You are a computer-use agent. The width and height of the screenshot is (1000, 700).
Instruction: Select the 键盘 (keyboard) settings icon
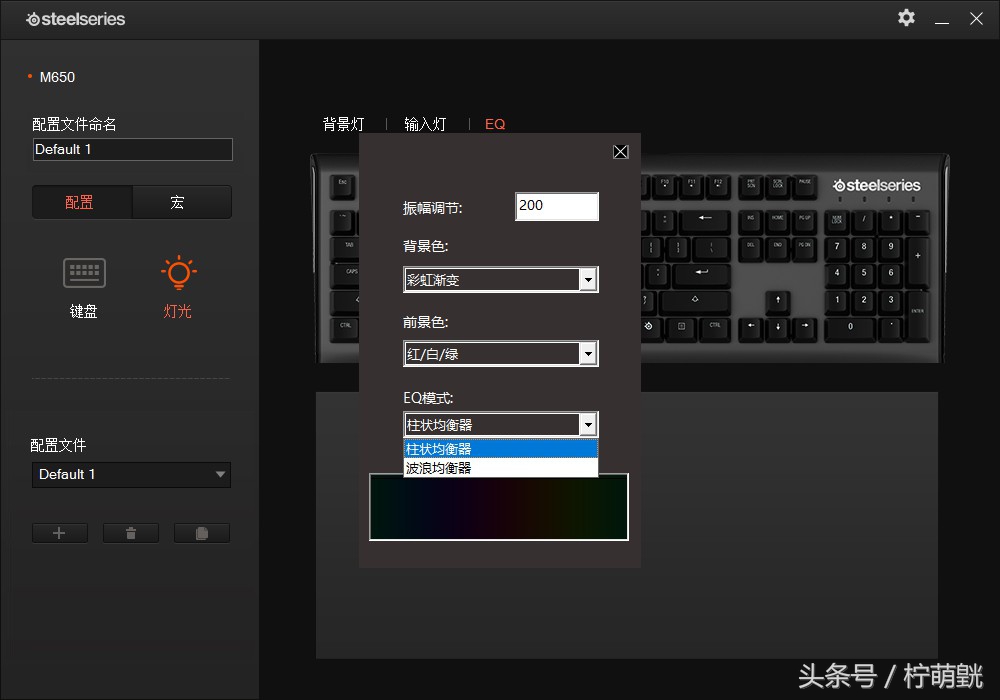tap(83, 272)
